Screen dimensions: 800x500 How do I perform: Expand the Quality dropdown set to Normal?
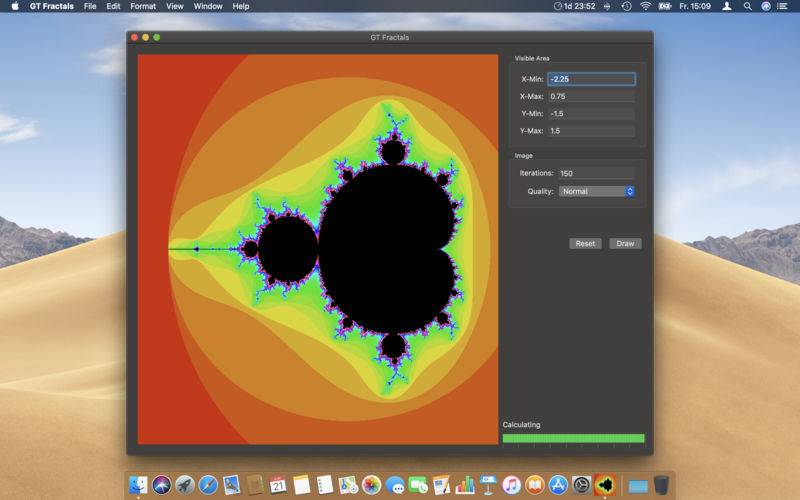point(596,191)
